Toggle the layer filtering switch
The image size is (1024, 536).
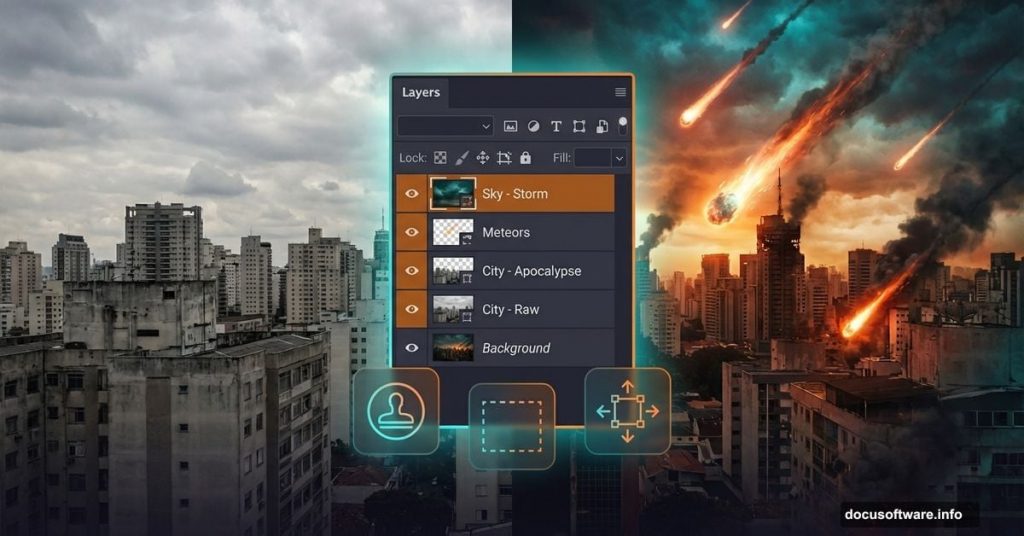pos(622,126)
